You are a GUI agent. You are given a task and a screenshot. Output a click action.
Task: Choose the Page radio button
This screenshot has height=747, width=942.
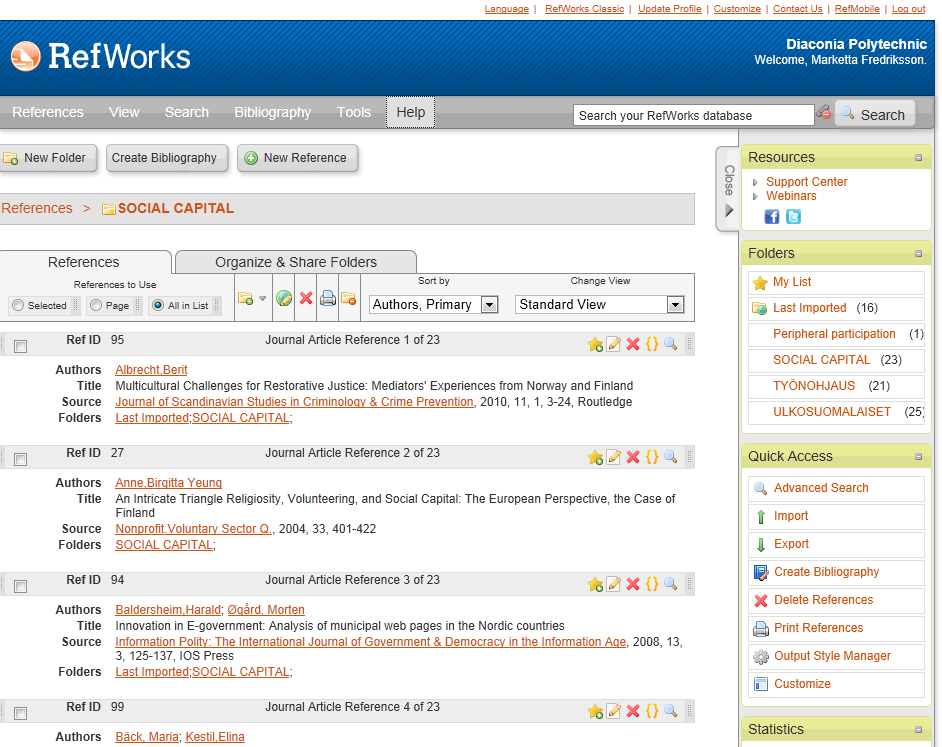pyautogui.click(x=96, y=305)
